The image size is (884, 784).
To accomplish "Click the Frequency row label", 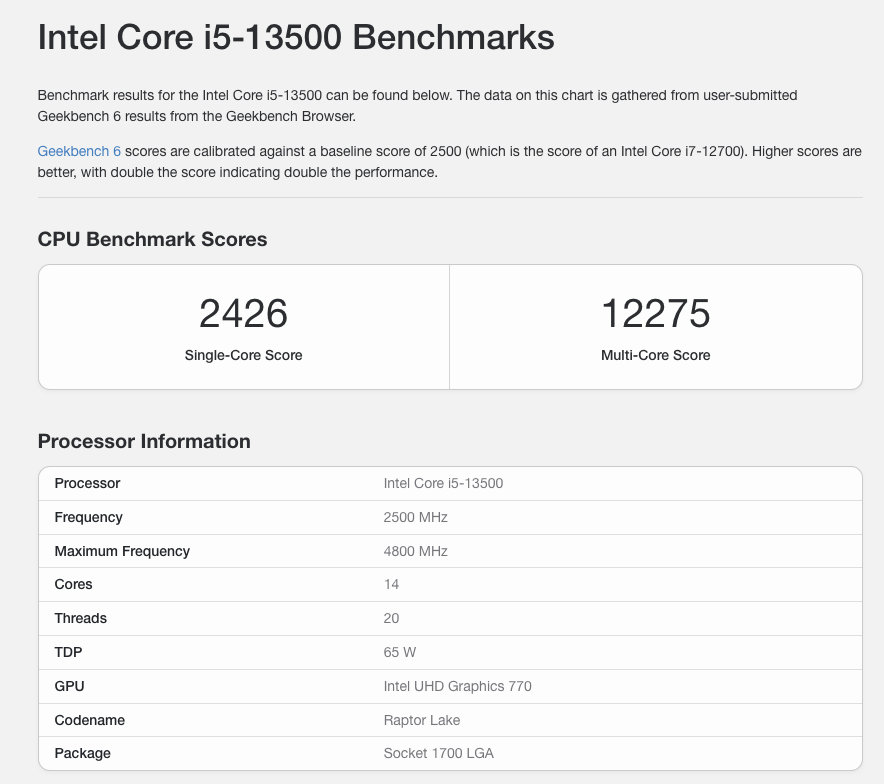I will (x=89, y=517).
